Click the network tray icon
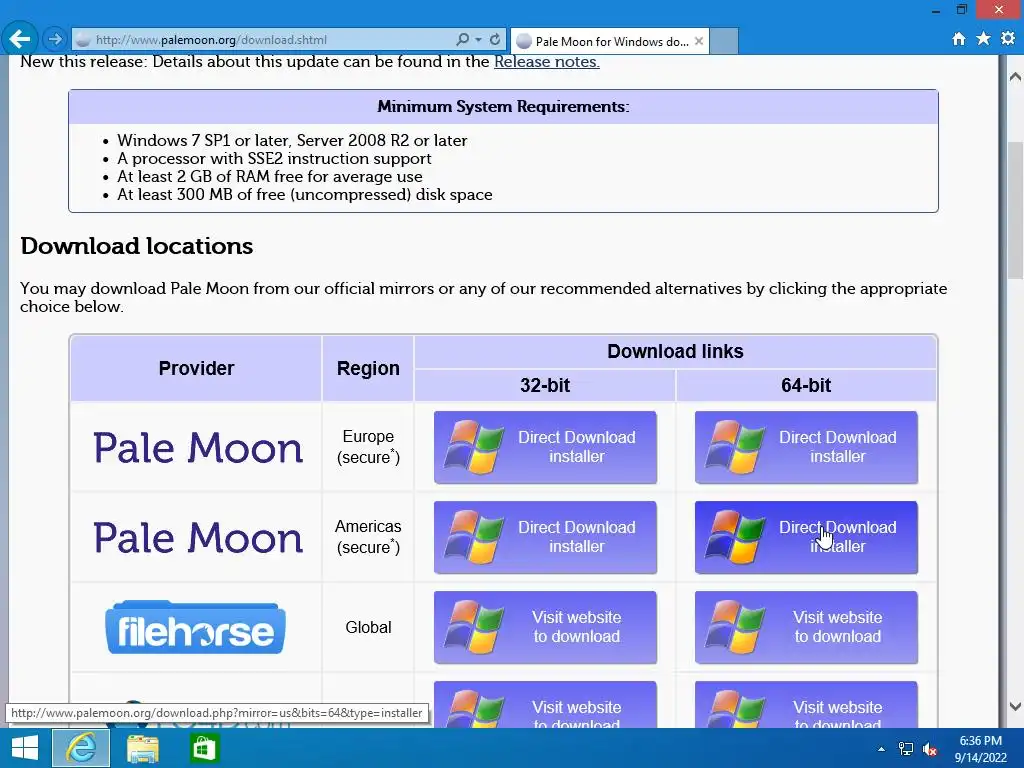The height and width of the screenshot is (768, 1024). 905,749
